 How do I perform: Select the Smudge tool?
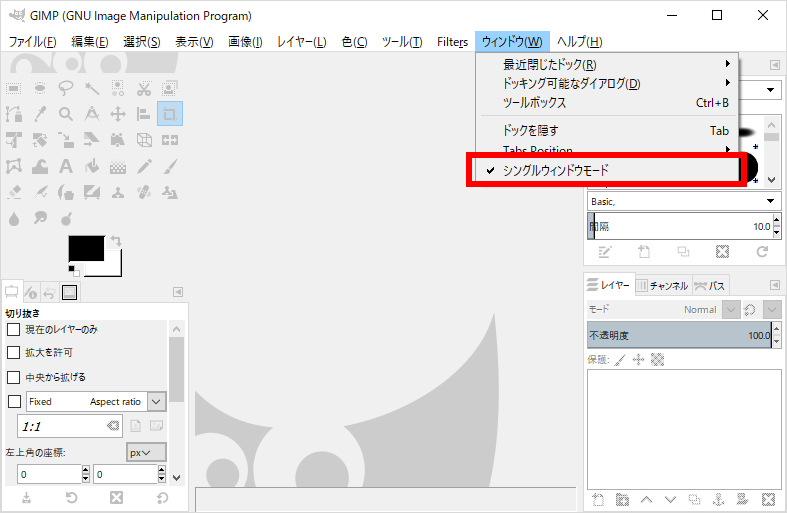[x=40, y=218]
